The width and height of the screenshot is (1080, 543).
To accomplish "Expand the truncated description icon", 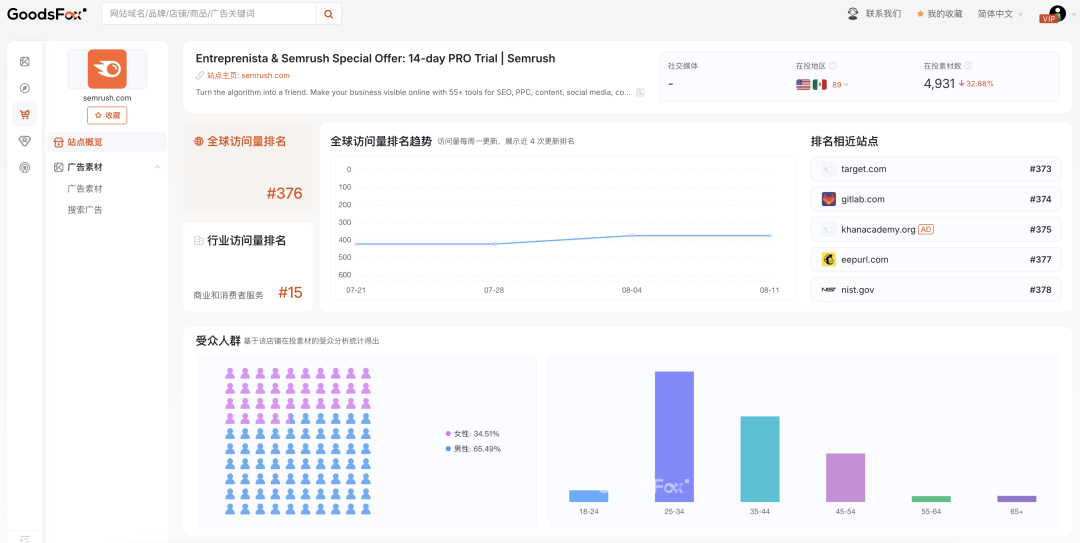I will point(640,92).
